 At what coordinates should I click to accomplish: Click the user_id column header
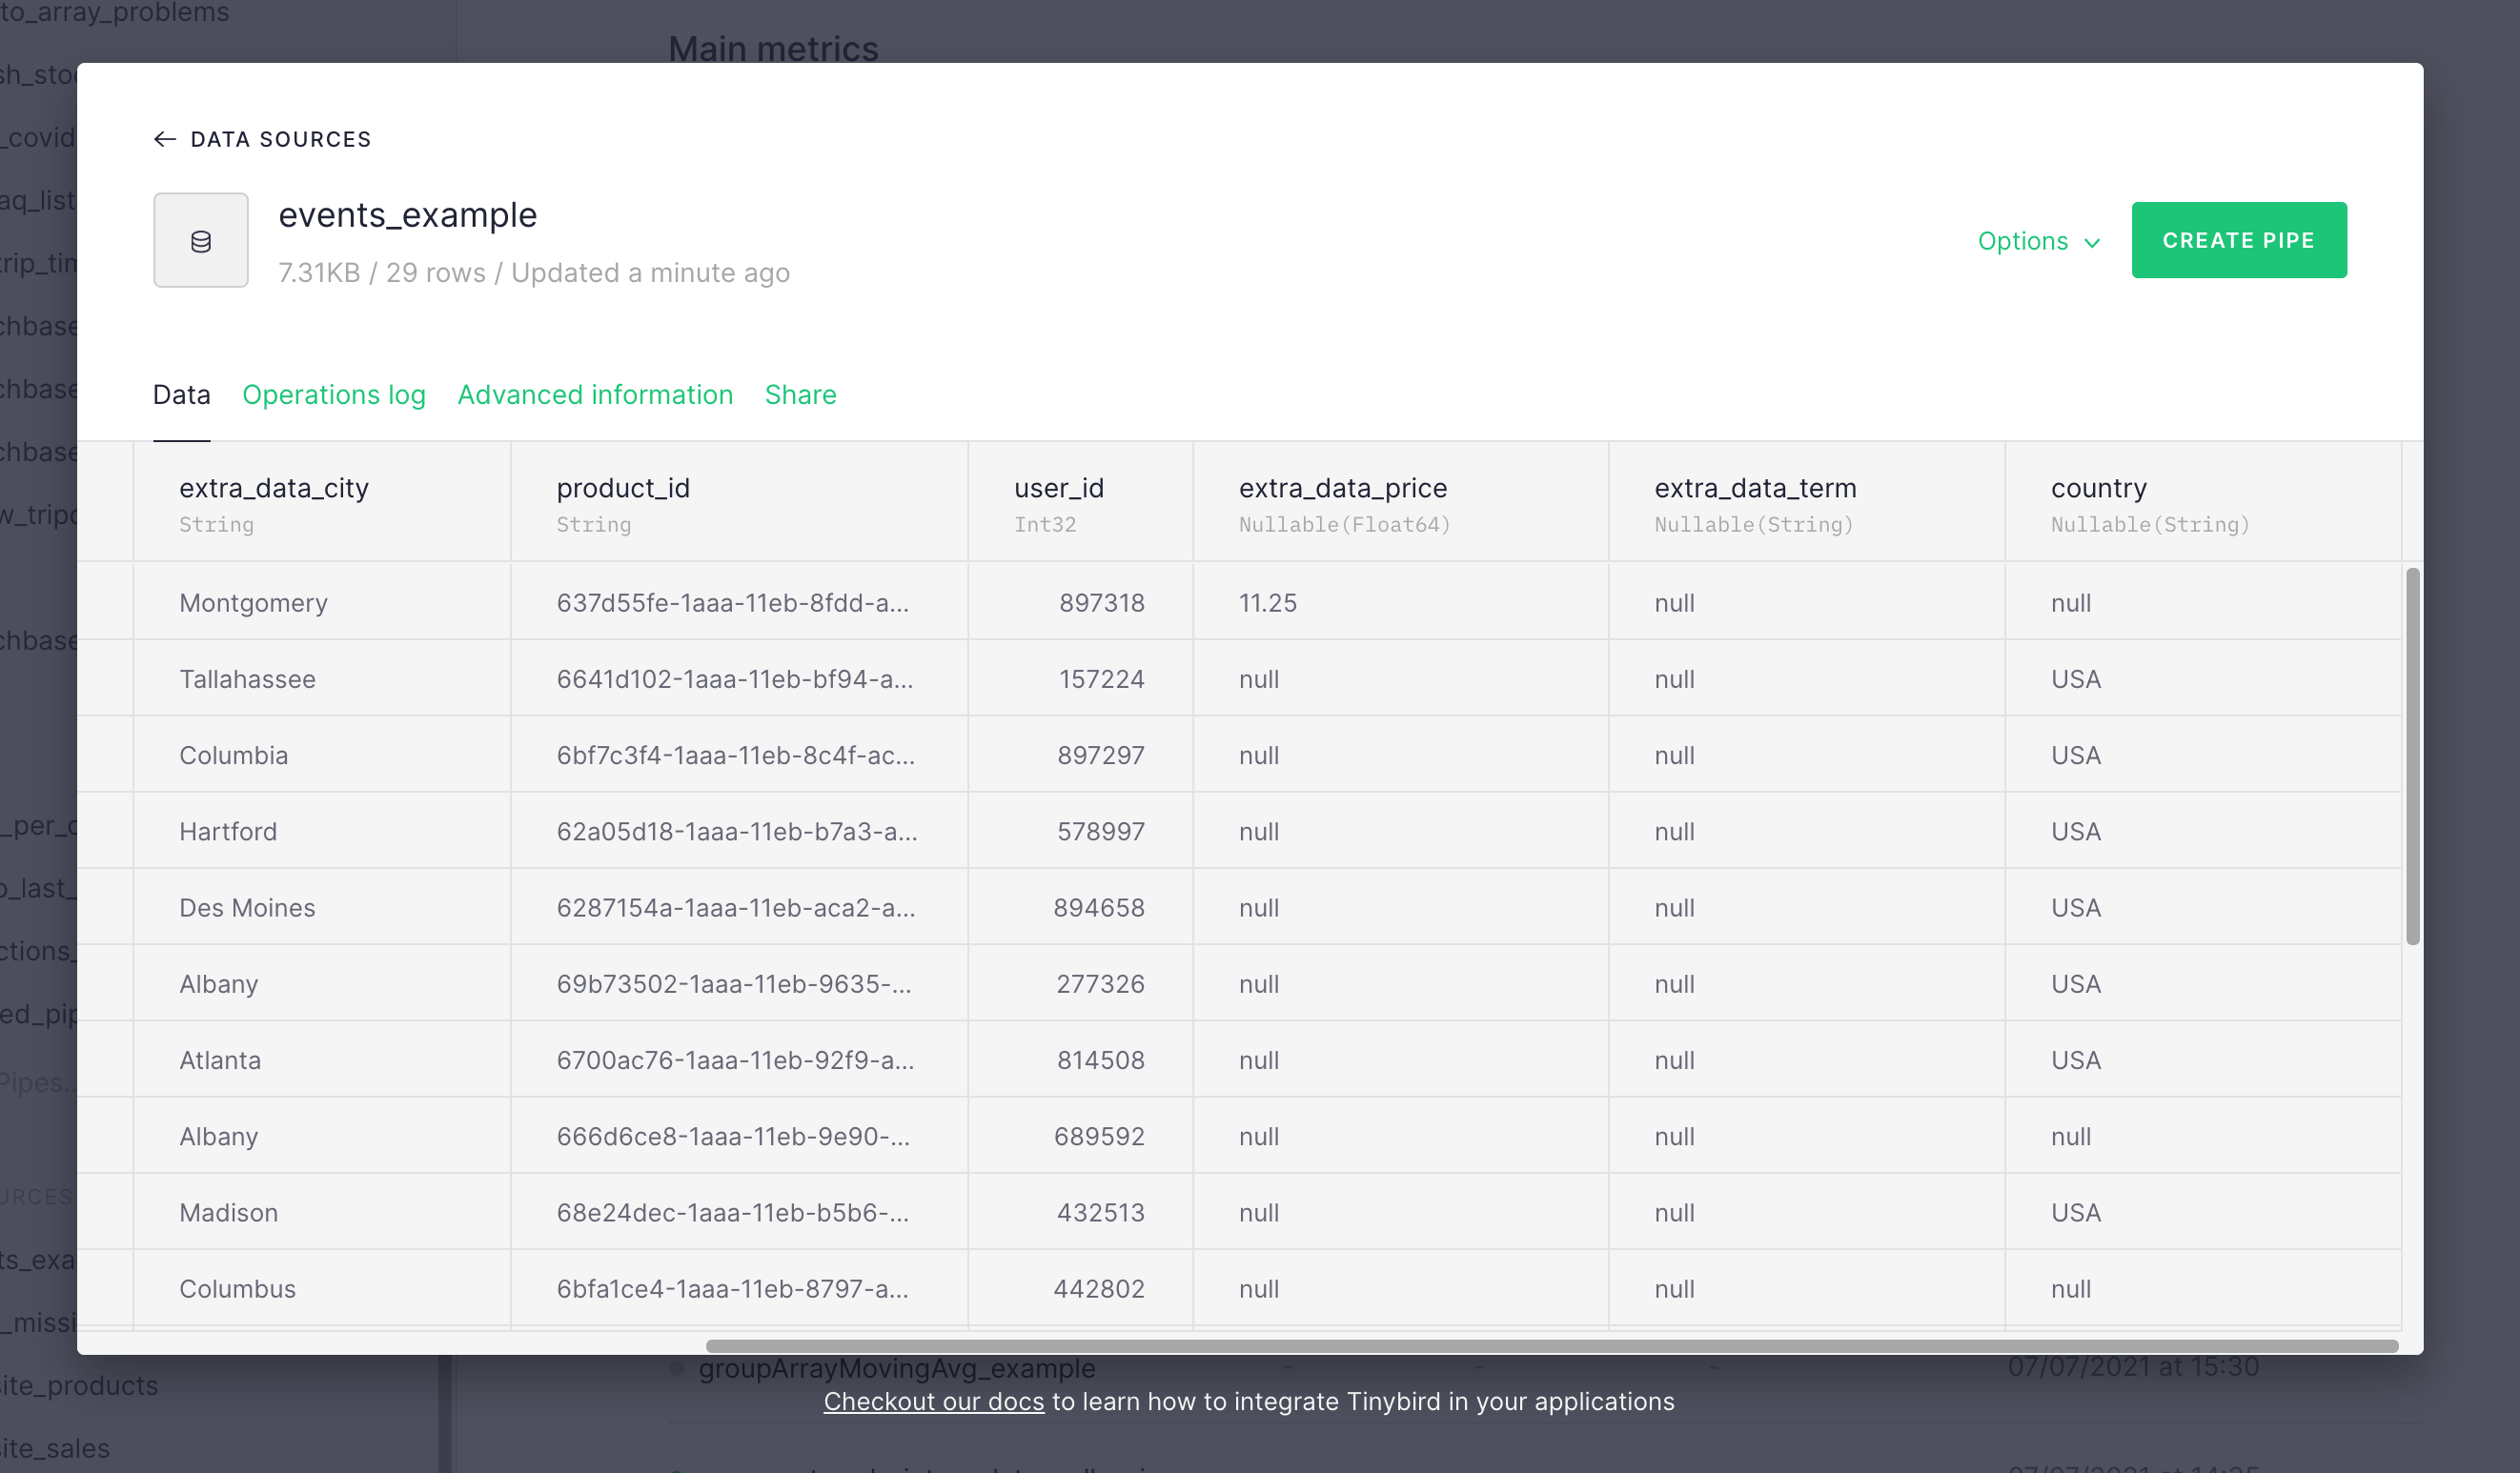pyautogui.click(x=1080, y=502)
